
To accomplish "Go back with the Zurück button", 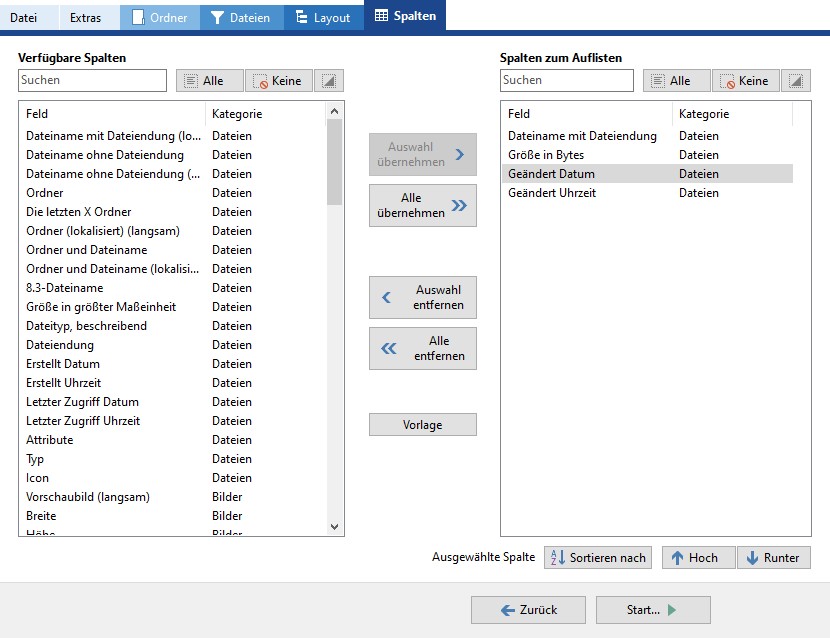I will (x=528, y=610).
